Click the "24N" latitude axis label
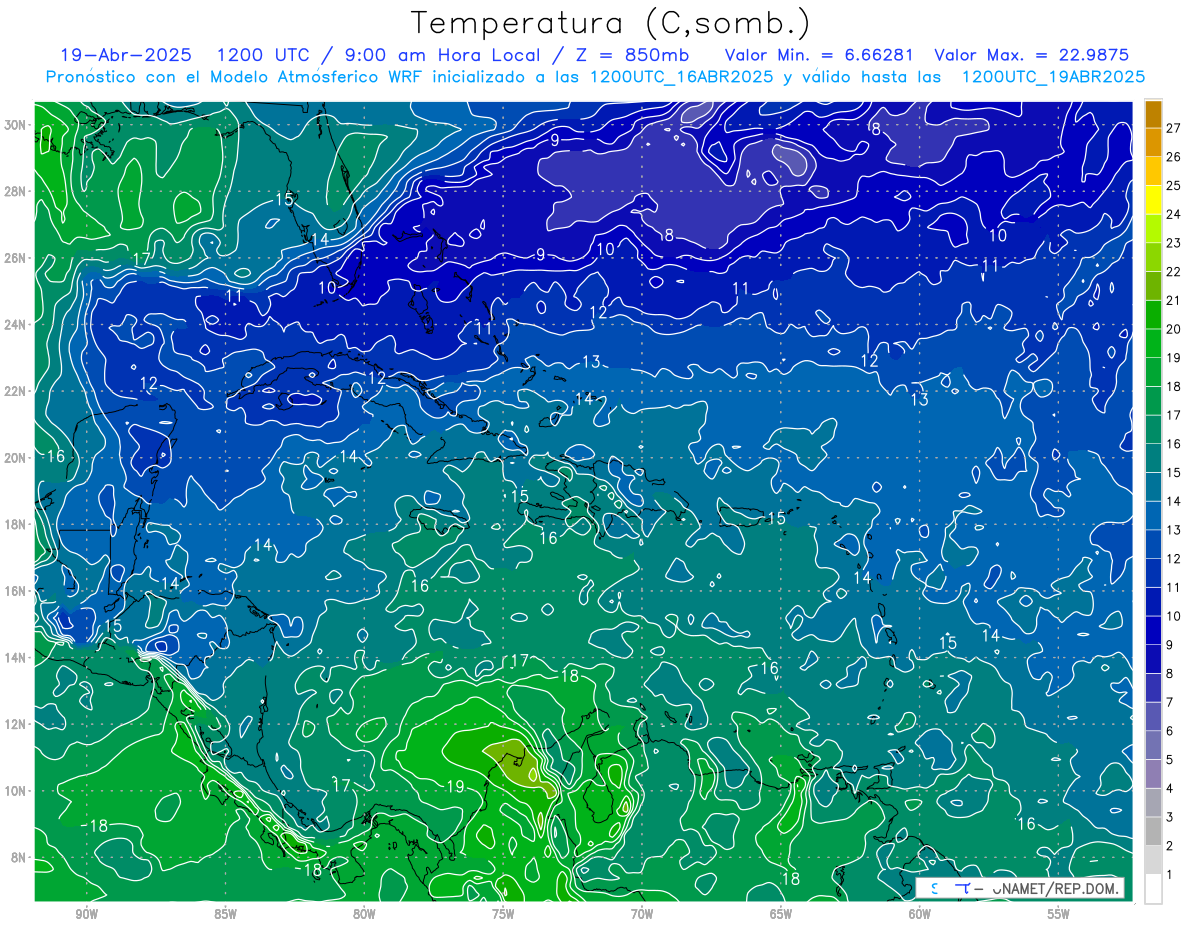Viewport: 1200px width, 927px height. tap(14, 325)
